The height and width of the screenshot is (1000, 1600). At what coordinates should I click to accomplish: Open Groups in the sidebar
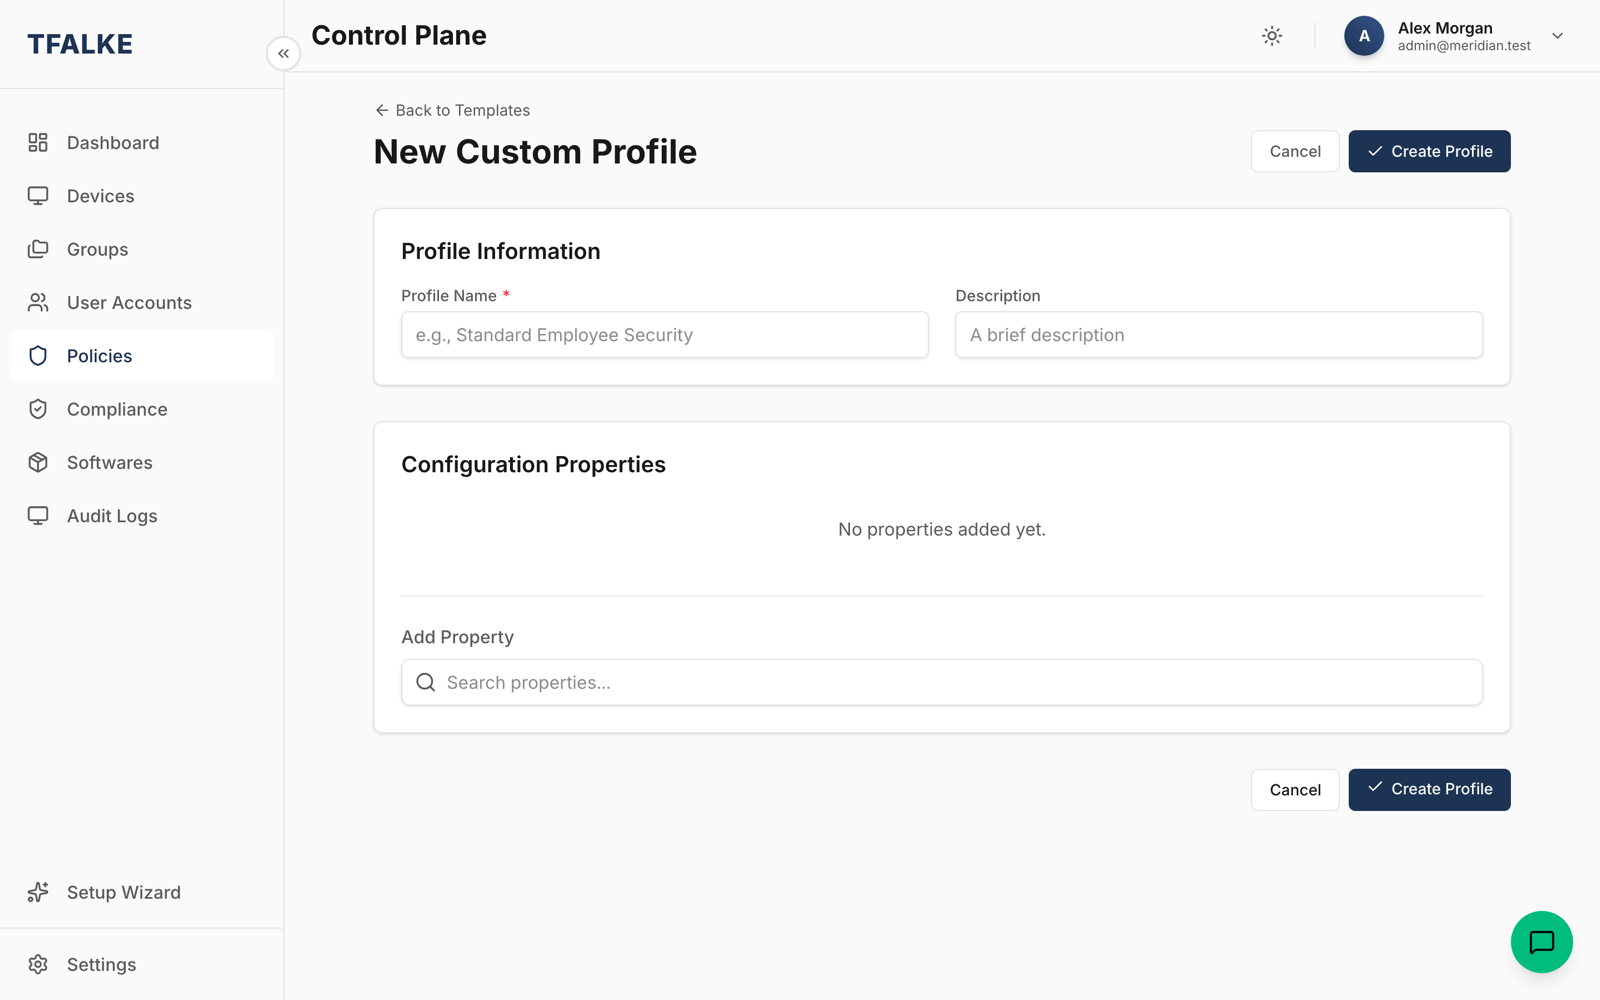click(142, 249)
